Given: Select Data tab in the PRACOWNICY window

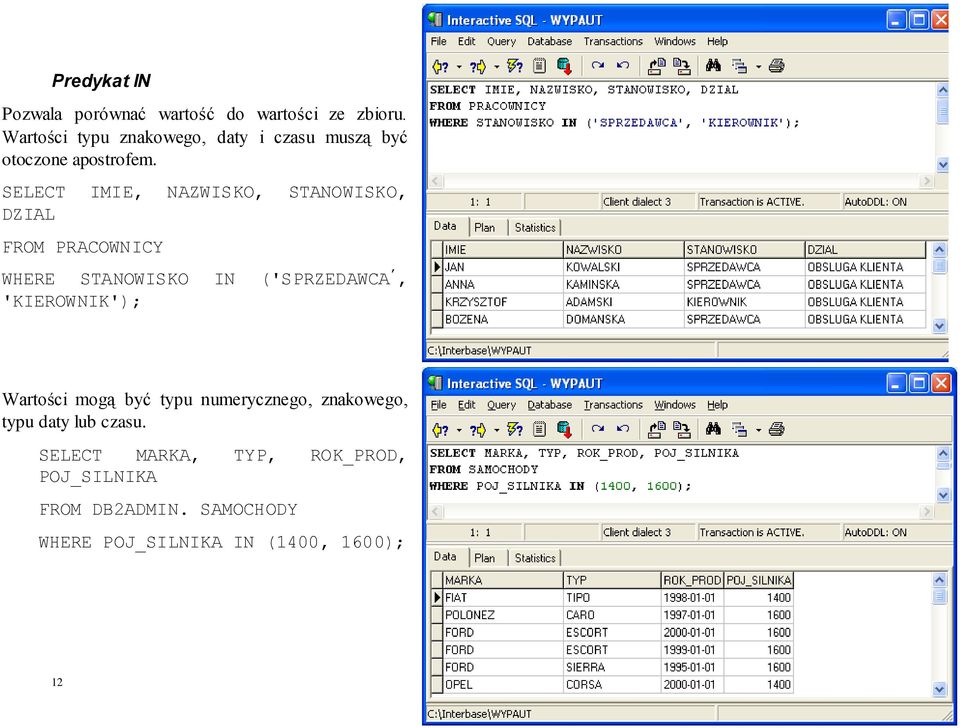Looking at the screenshot, I should (x=445, y=227).
